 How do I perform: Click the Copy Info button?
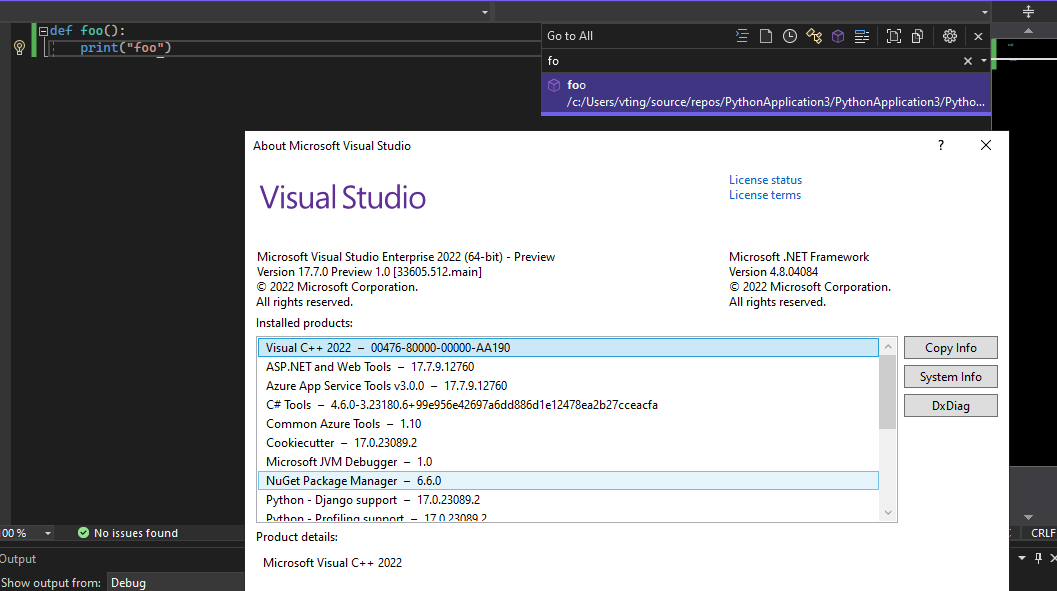point(950,347)
